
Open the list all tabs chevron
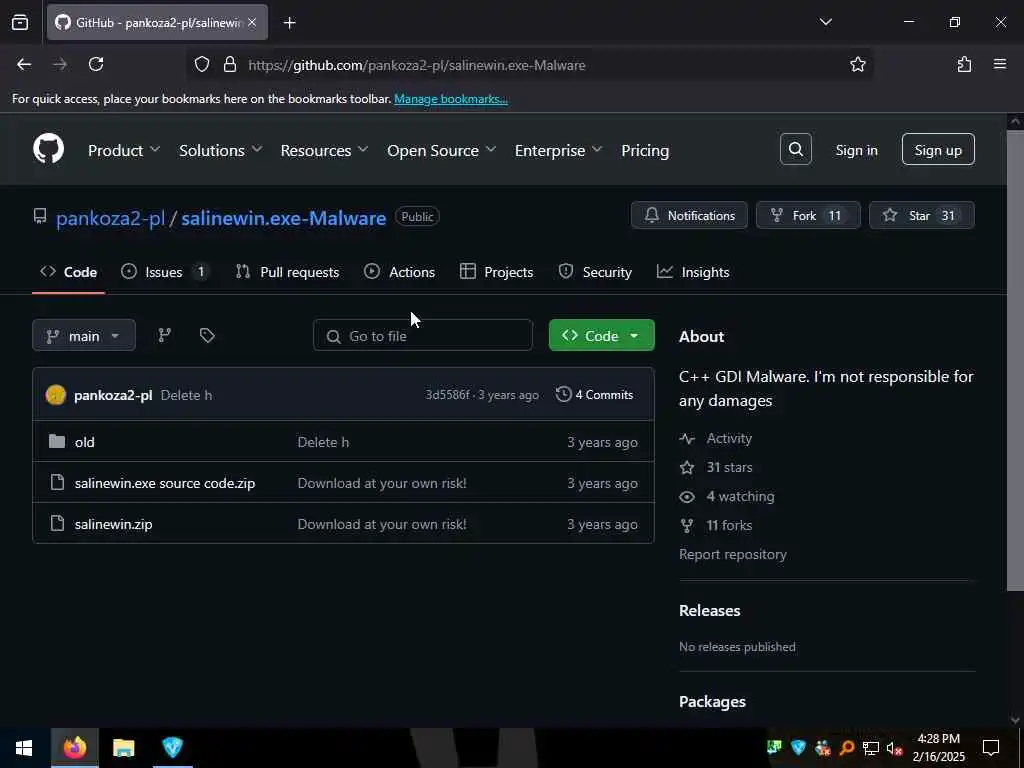(x=825, y=22)
